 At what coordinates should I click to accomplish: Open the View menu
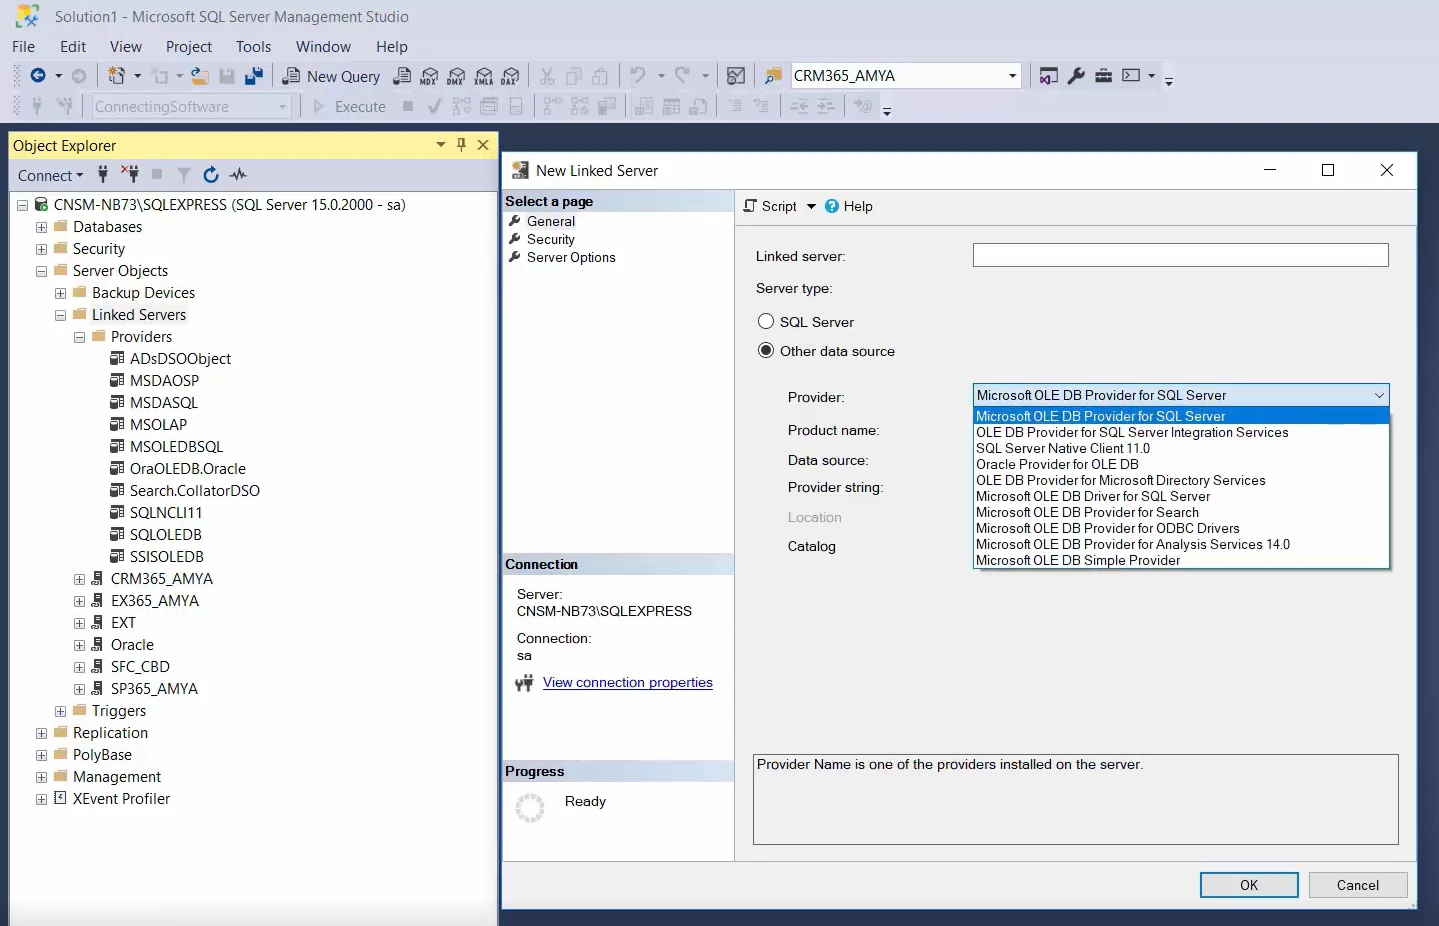126,47
